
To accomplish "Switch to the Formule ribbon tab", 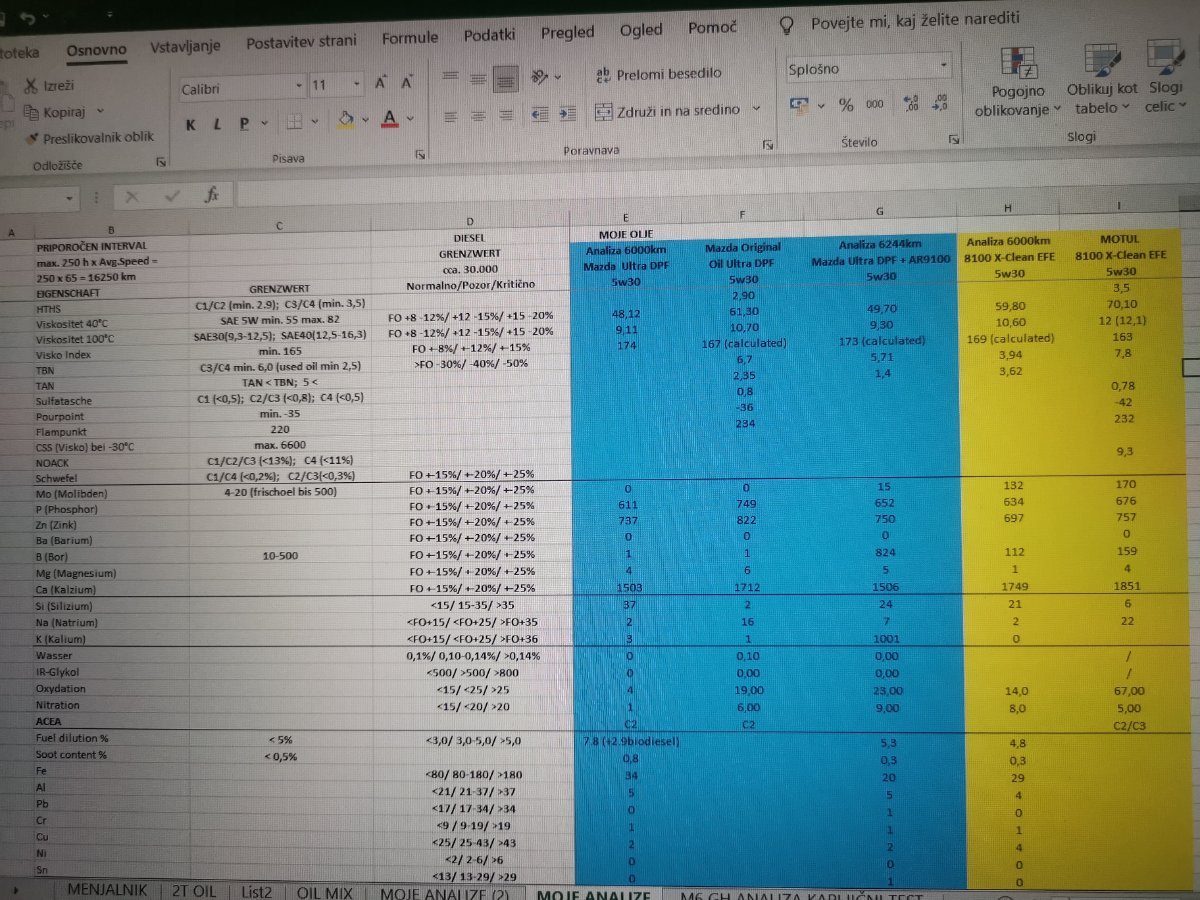I will tap(410, 38).
